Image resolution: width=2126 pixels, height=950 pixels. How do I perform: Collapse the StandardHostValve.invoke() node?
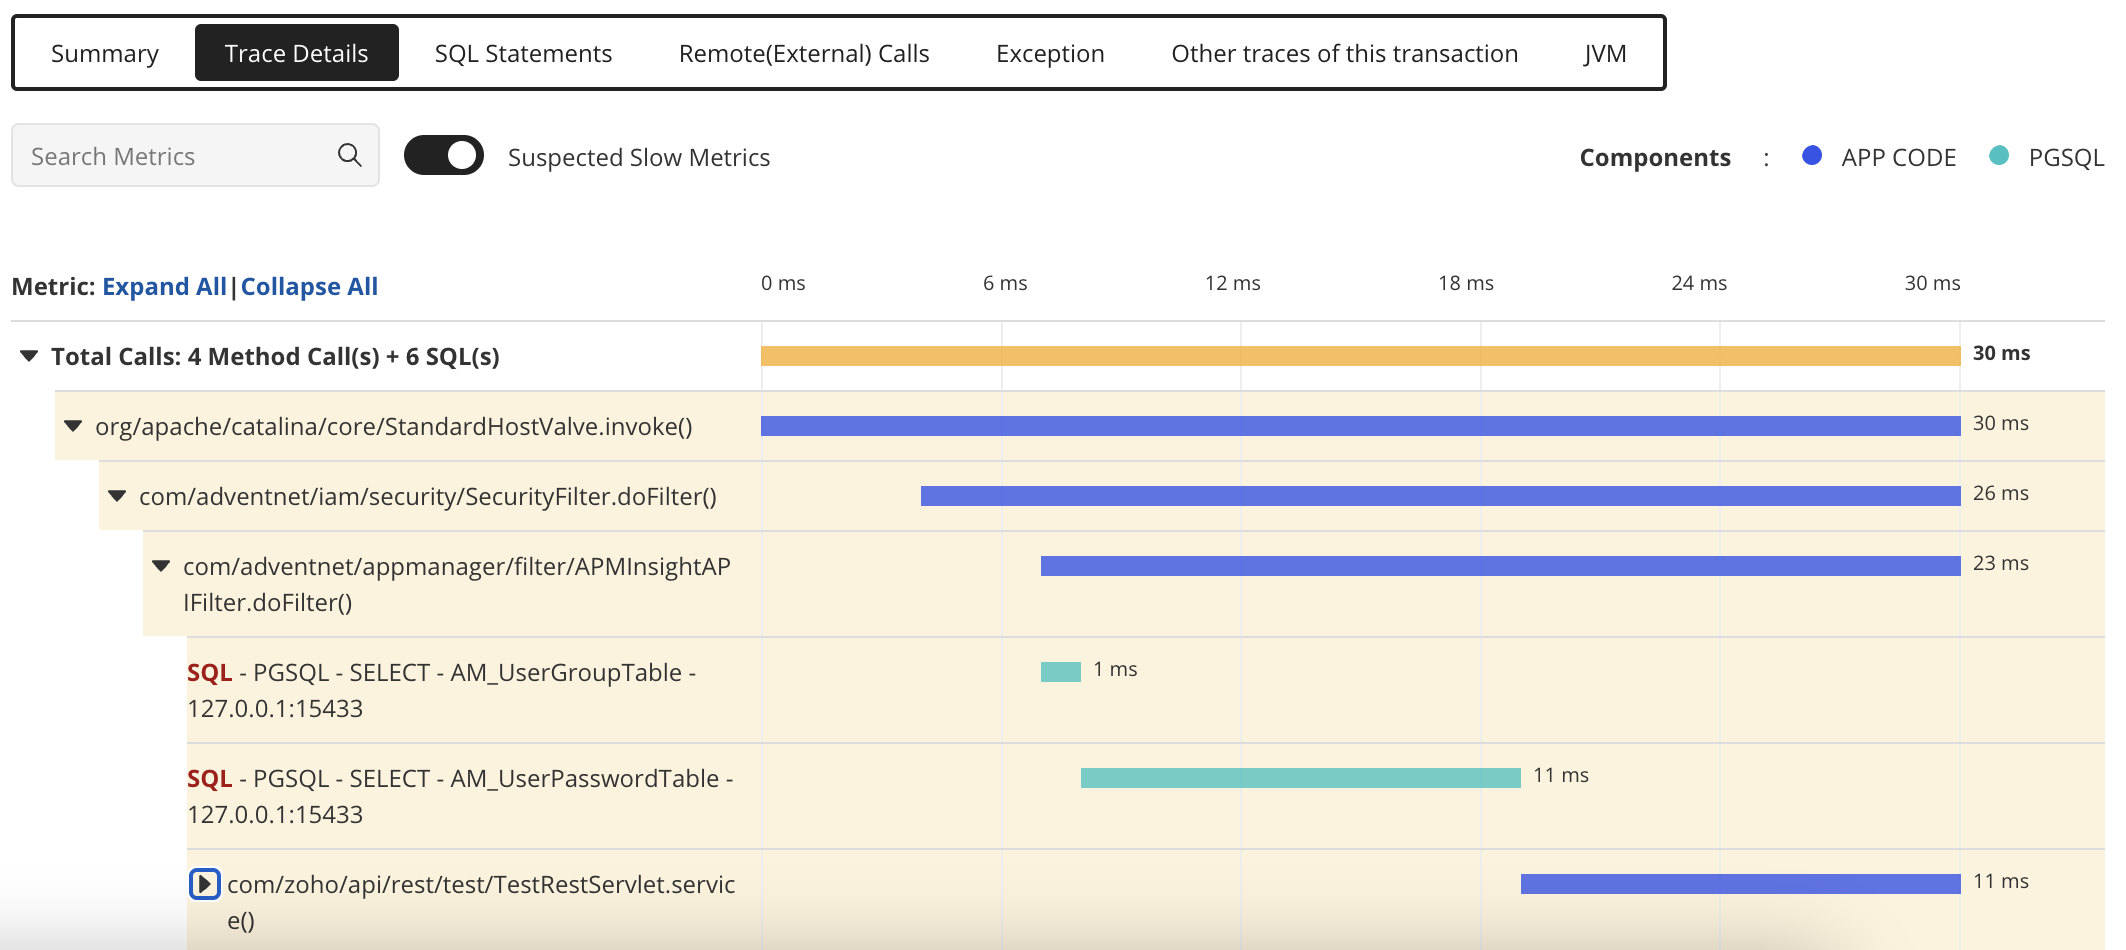(71, 425)
